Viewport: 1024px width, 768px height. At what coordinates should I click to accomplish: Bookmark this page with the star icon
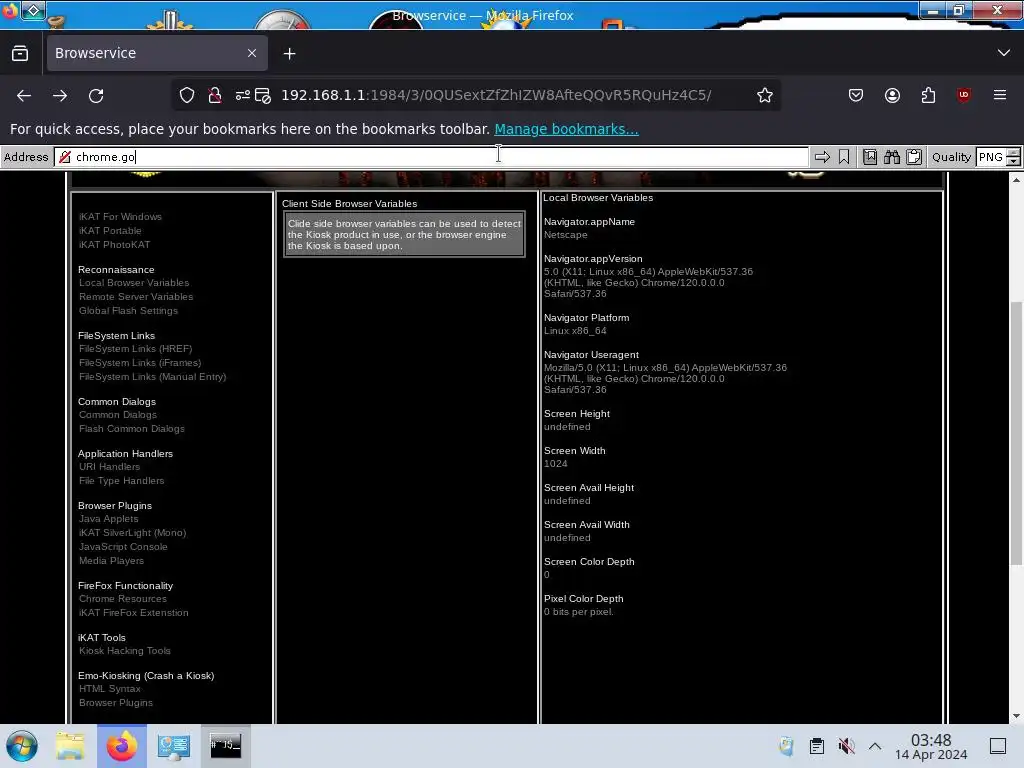coord(765,95)
